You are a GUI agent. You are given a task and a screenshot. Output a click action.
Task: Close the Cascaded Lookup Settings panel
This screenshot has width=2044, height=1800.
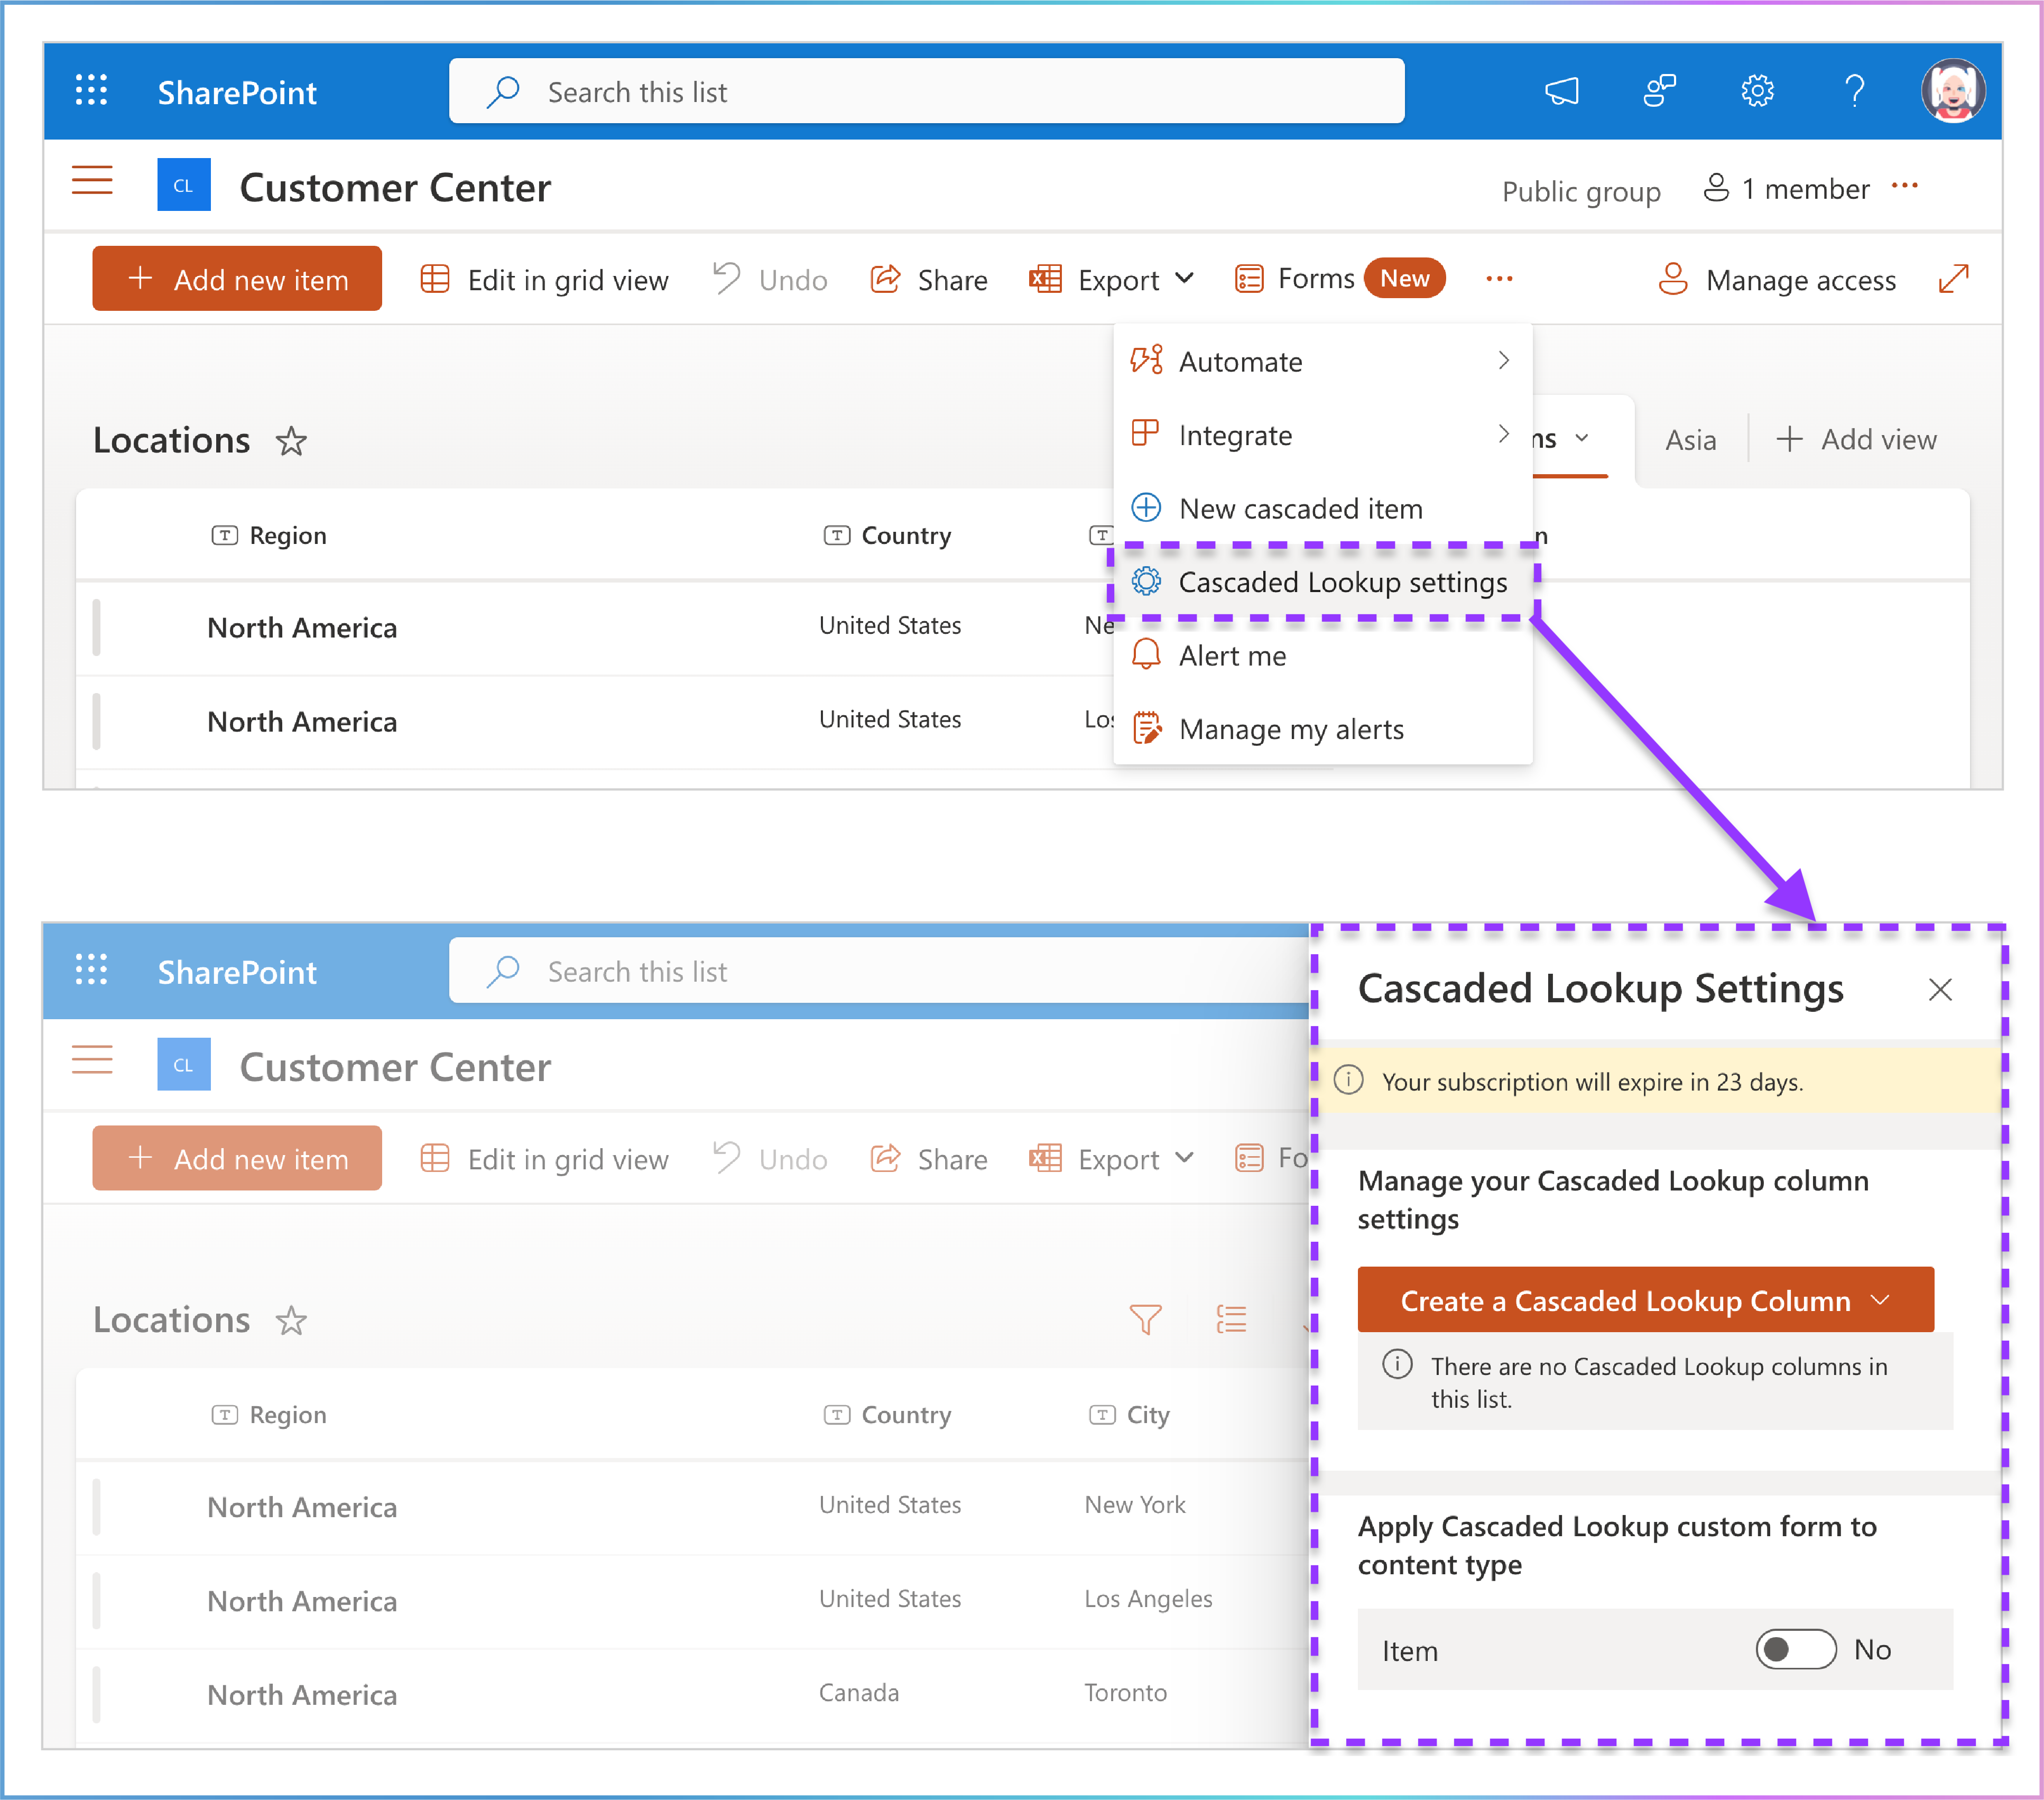(x=1940, y=990)
